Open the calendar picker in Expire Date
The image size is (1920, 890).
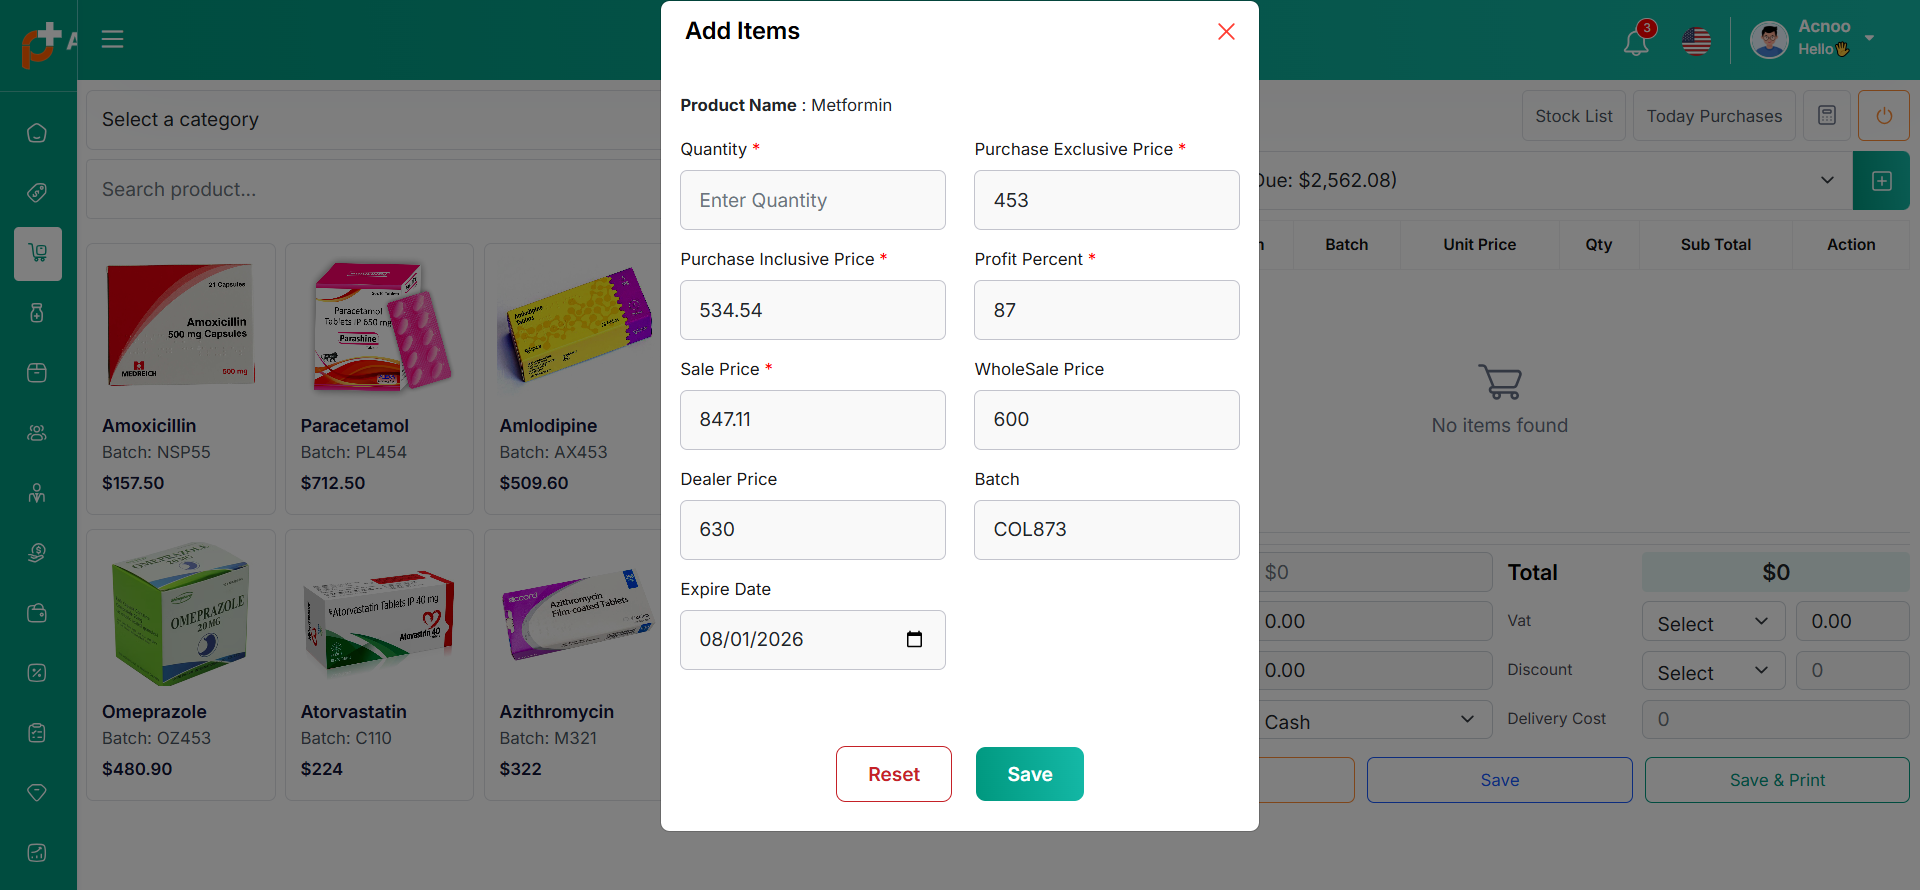tap(914, 640)
